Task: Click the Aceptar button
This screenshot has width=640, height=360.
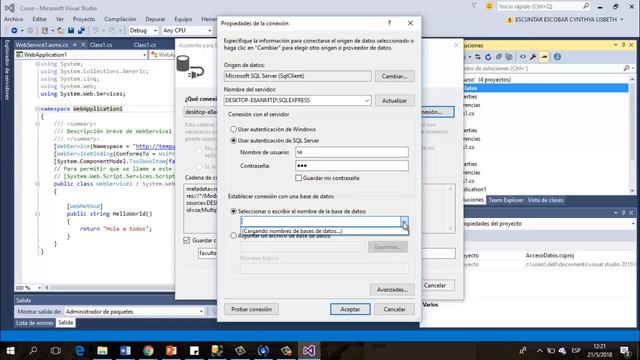Action: click(x=350, y=309)
